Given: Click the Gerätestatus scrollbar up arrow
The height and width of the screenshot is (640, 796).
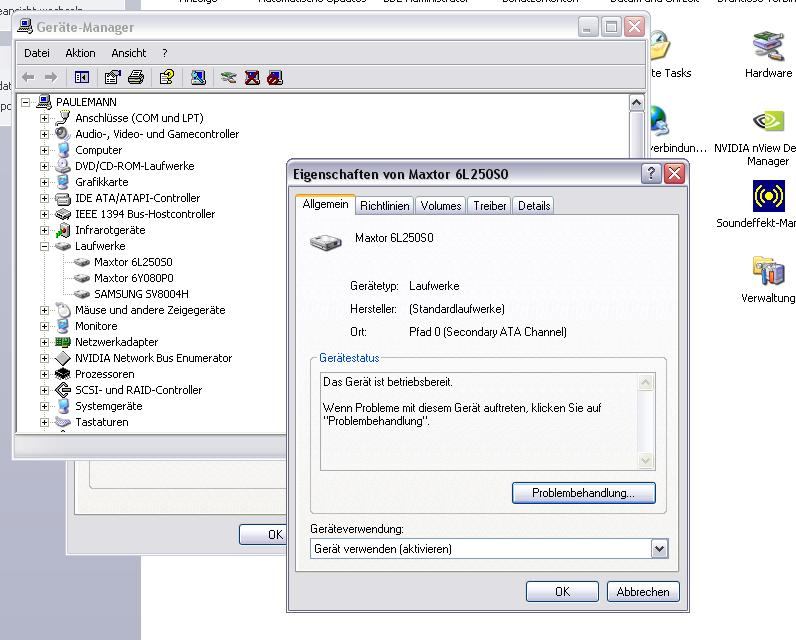Looking at the screenshot, I should pos(645,382).
